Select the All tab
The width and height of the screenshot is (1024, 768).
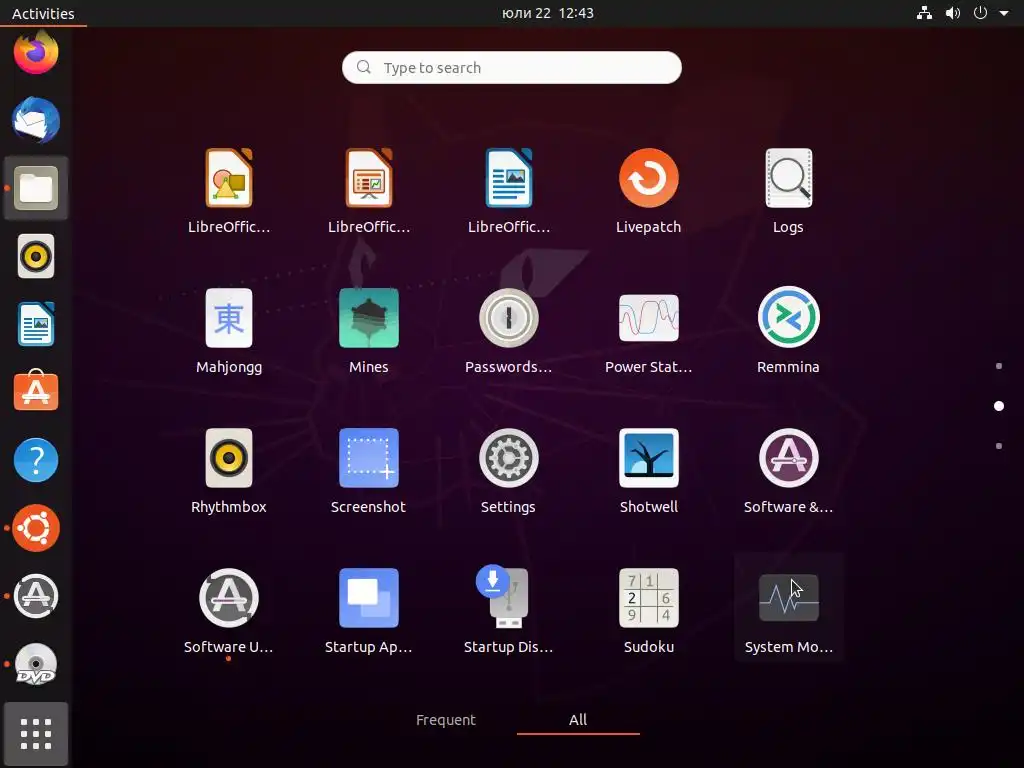tap(578, 720)
